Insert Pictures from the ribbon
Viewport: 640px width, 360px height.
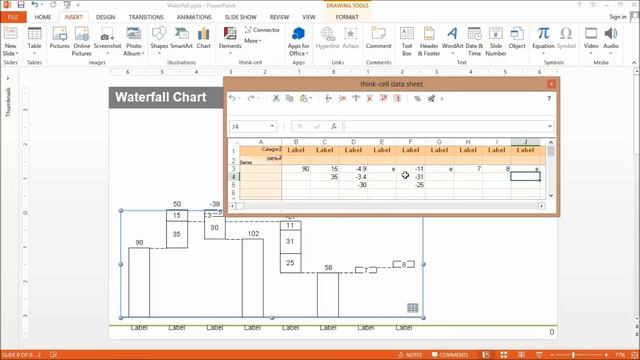click(x=60, y=38)
